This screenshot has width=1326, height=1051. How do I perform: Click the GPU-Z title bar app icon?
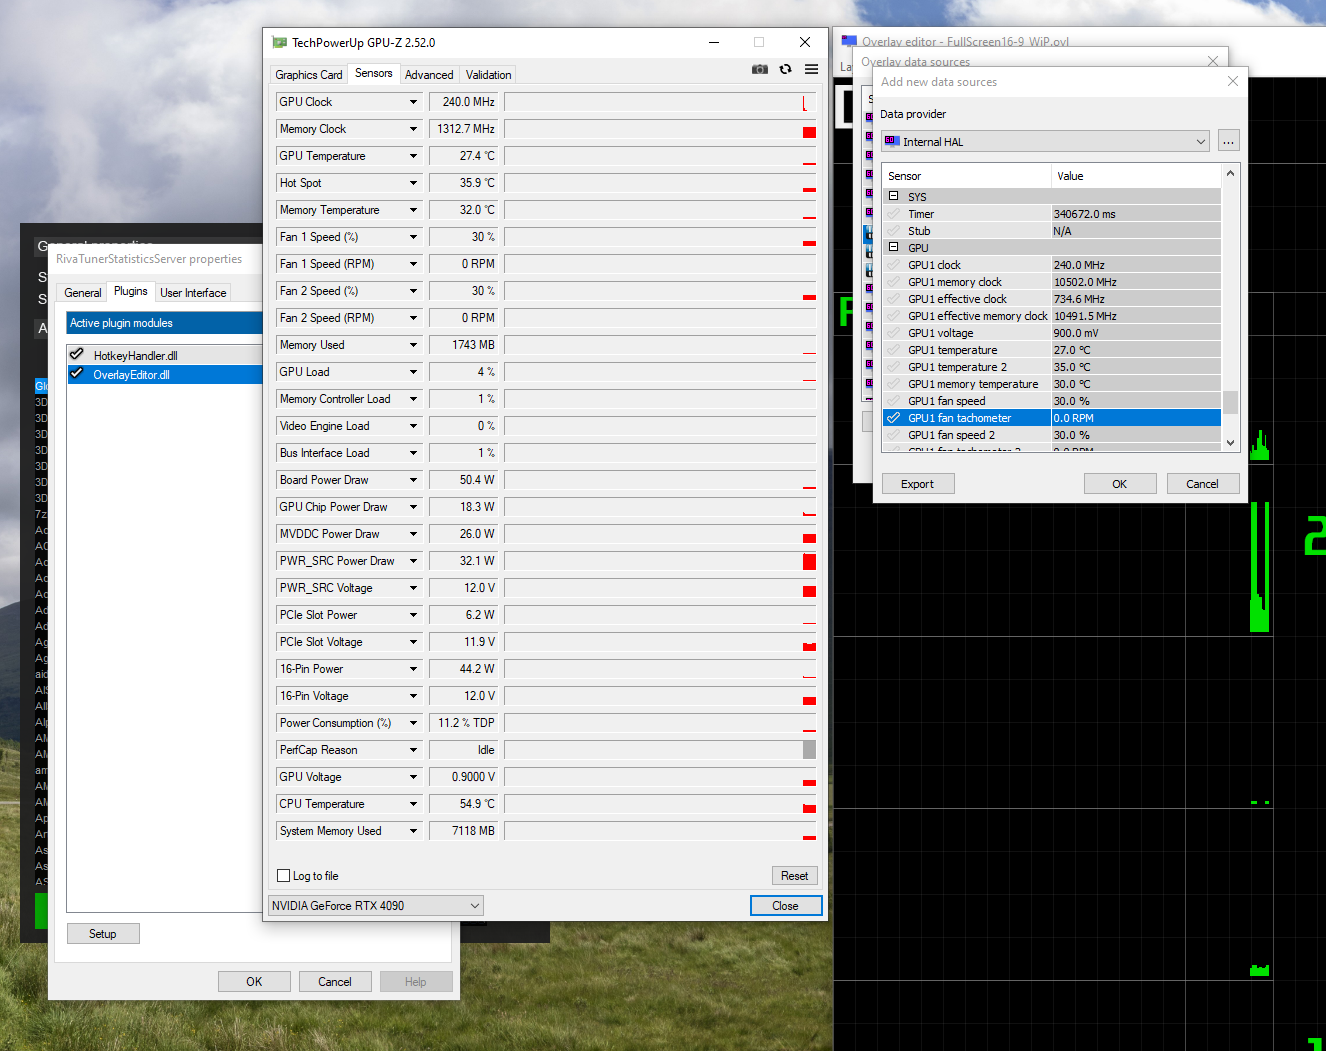[x=280, y=42]
